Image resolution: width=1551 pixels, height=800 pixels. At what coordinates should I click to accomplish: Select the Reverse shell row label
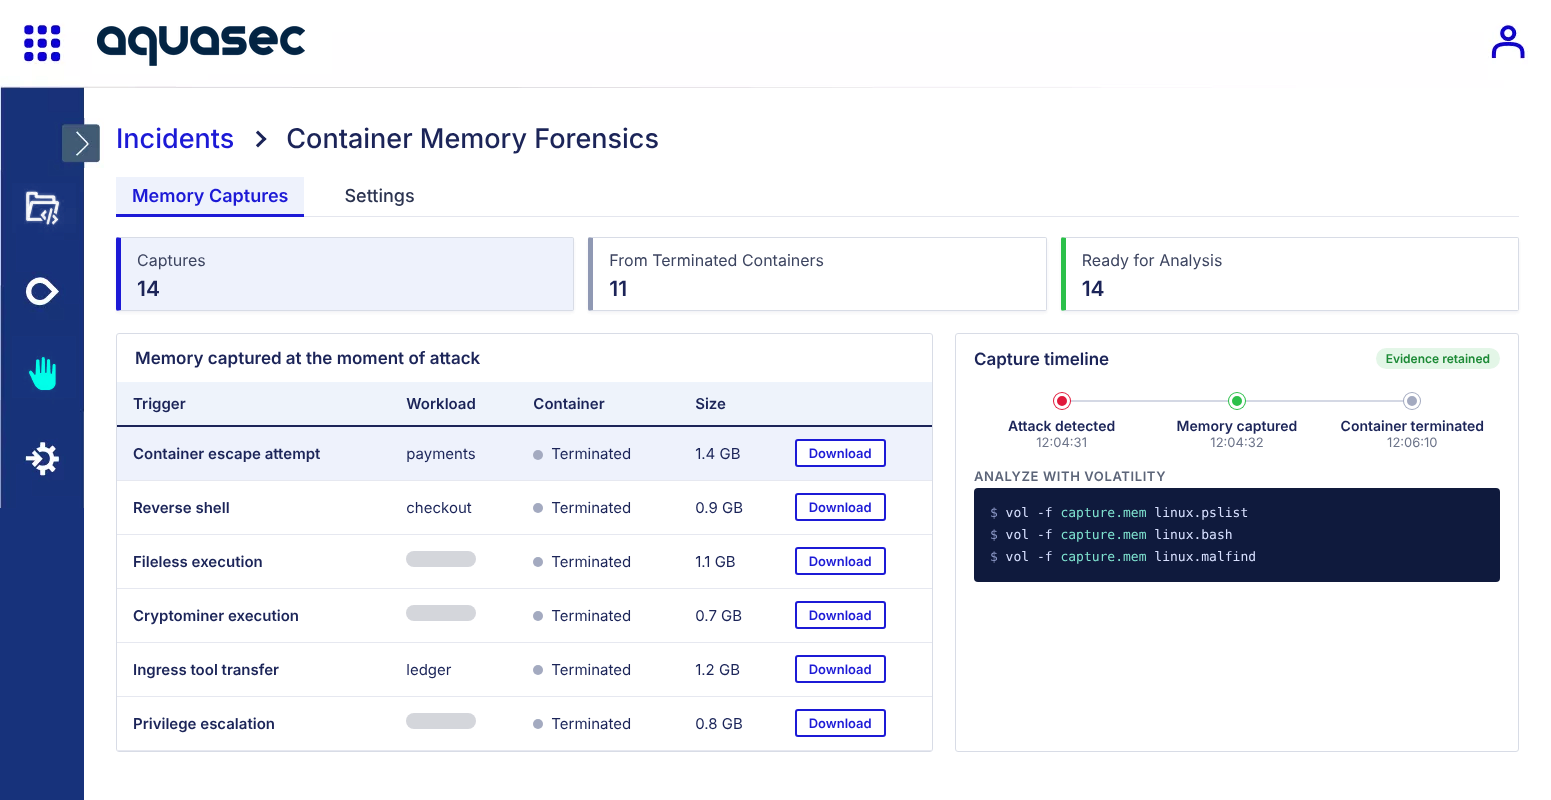pyautogui.click(x=181, y=508)
